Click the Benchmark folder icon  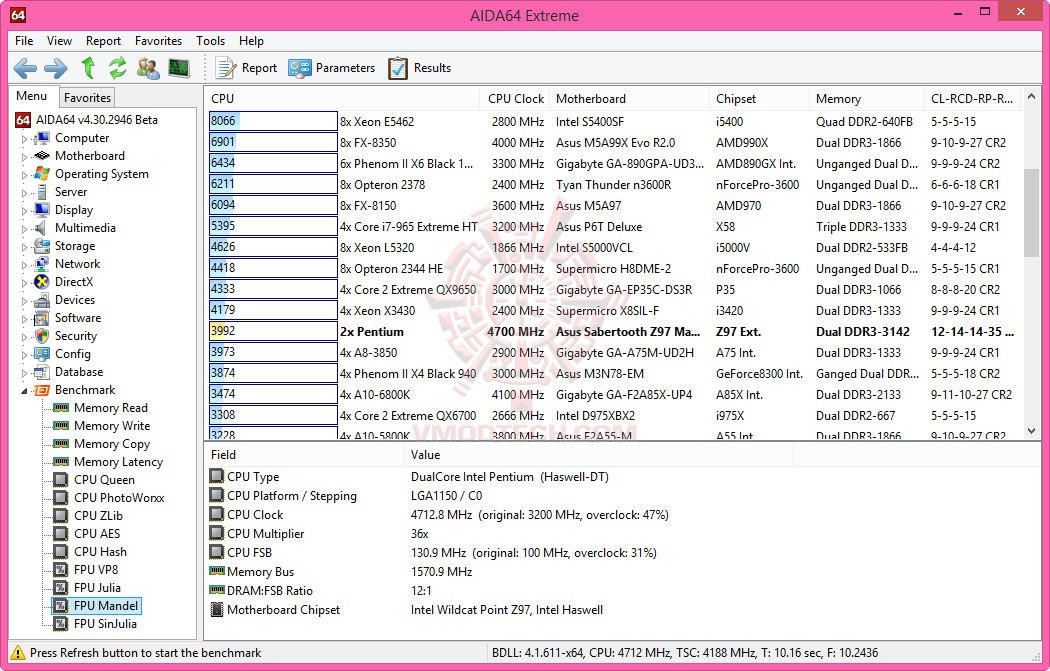[42, 390]
